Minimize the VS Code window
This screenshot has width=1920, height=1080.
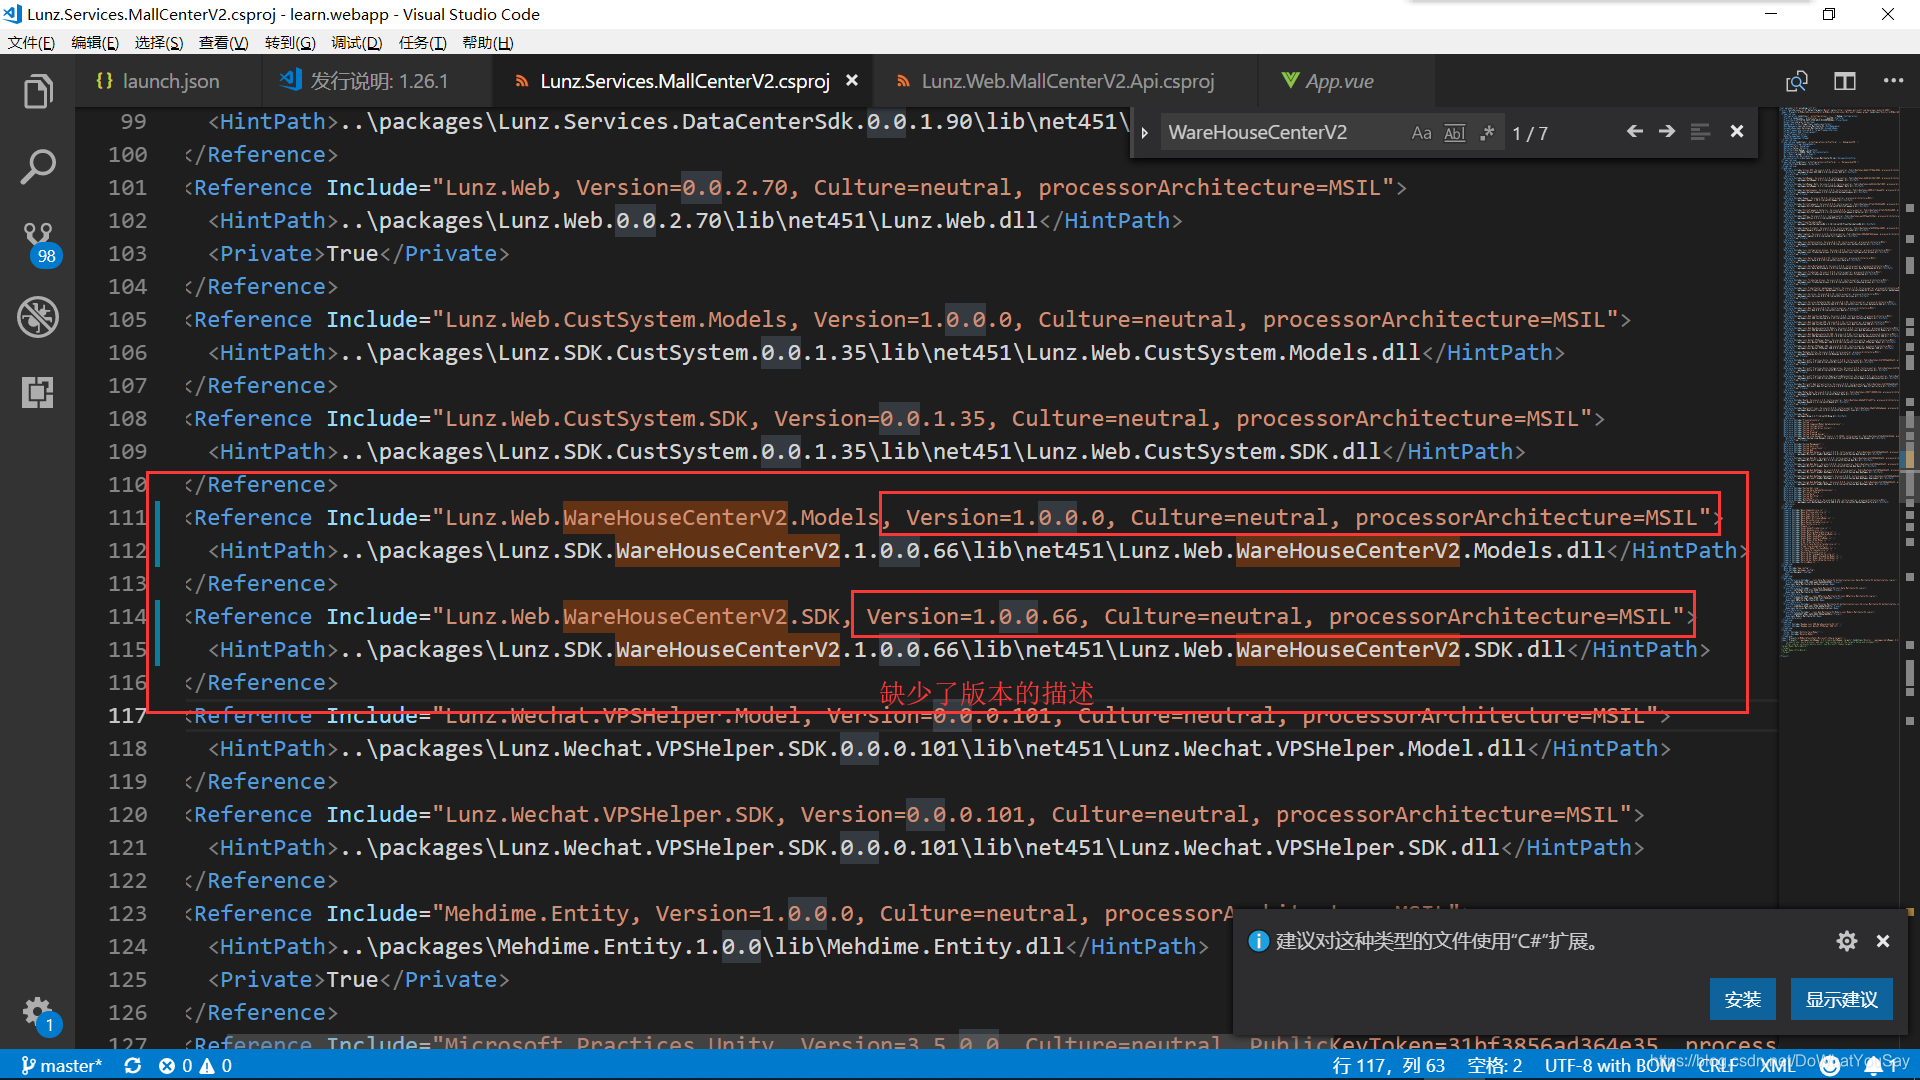pos(1771,14)
